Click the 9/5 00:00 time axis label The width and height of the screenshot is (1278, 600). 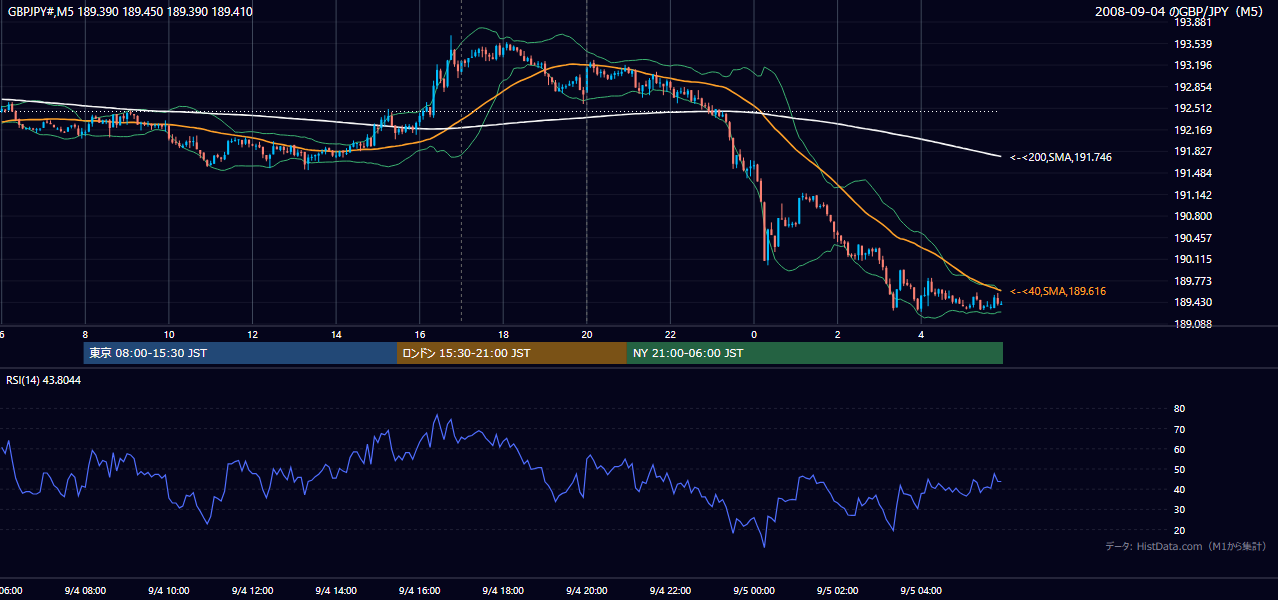point(753,591)
